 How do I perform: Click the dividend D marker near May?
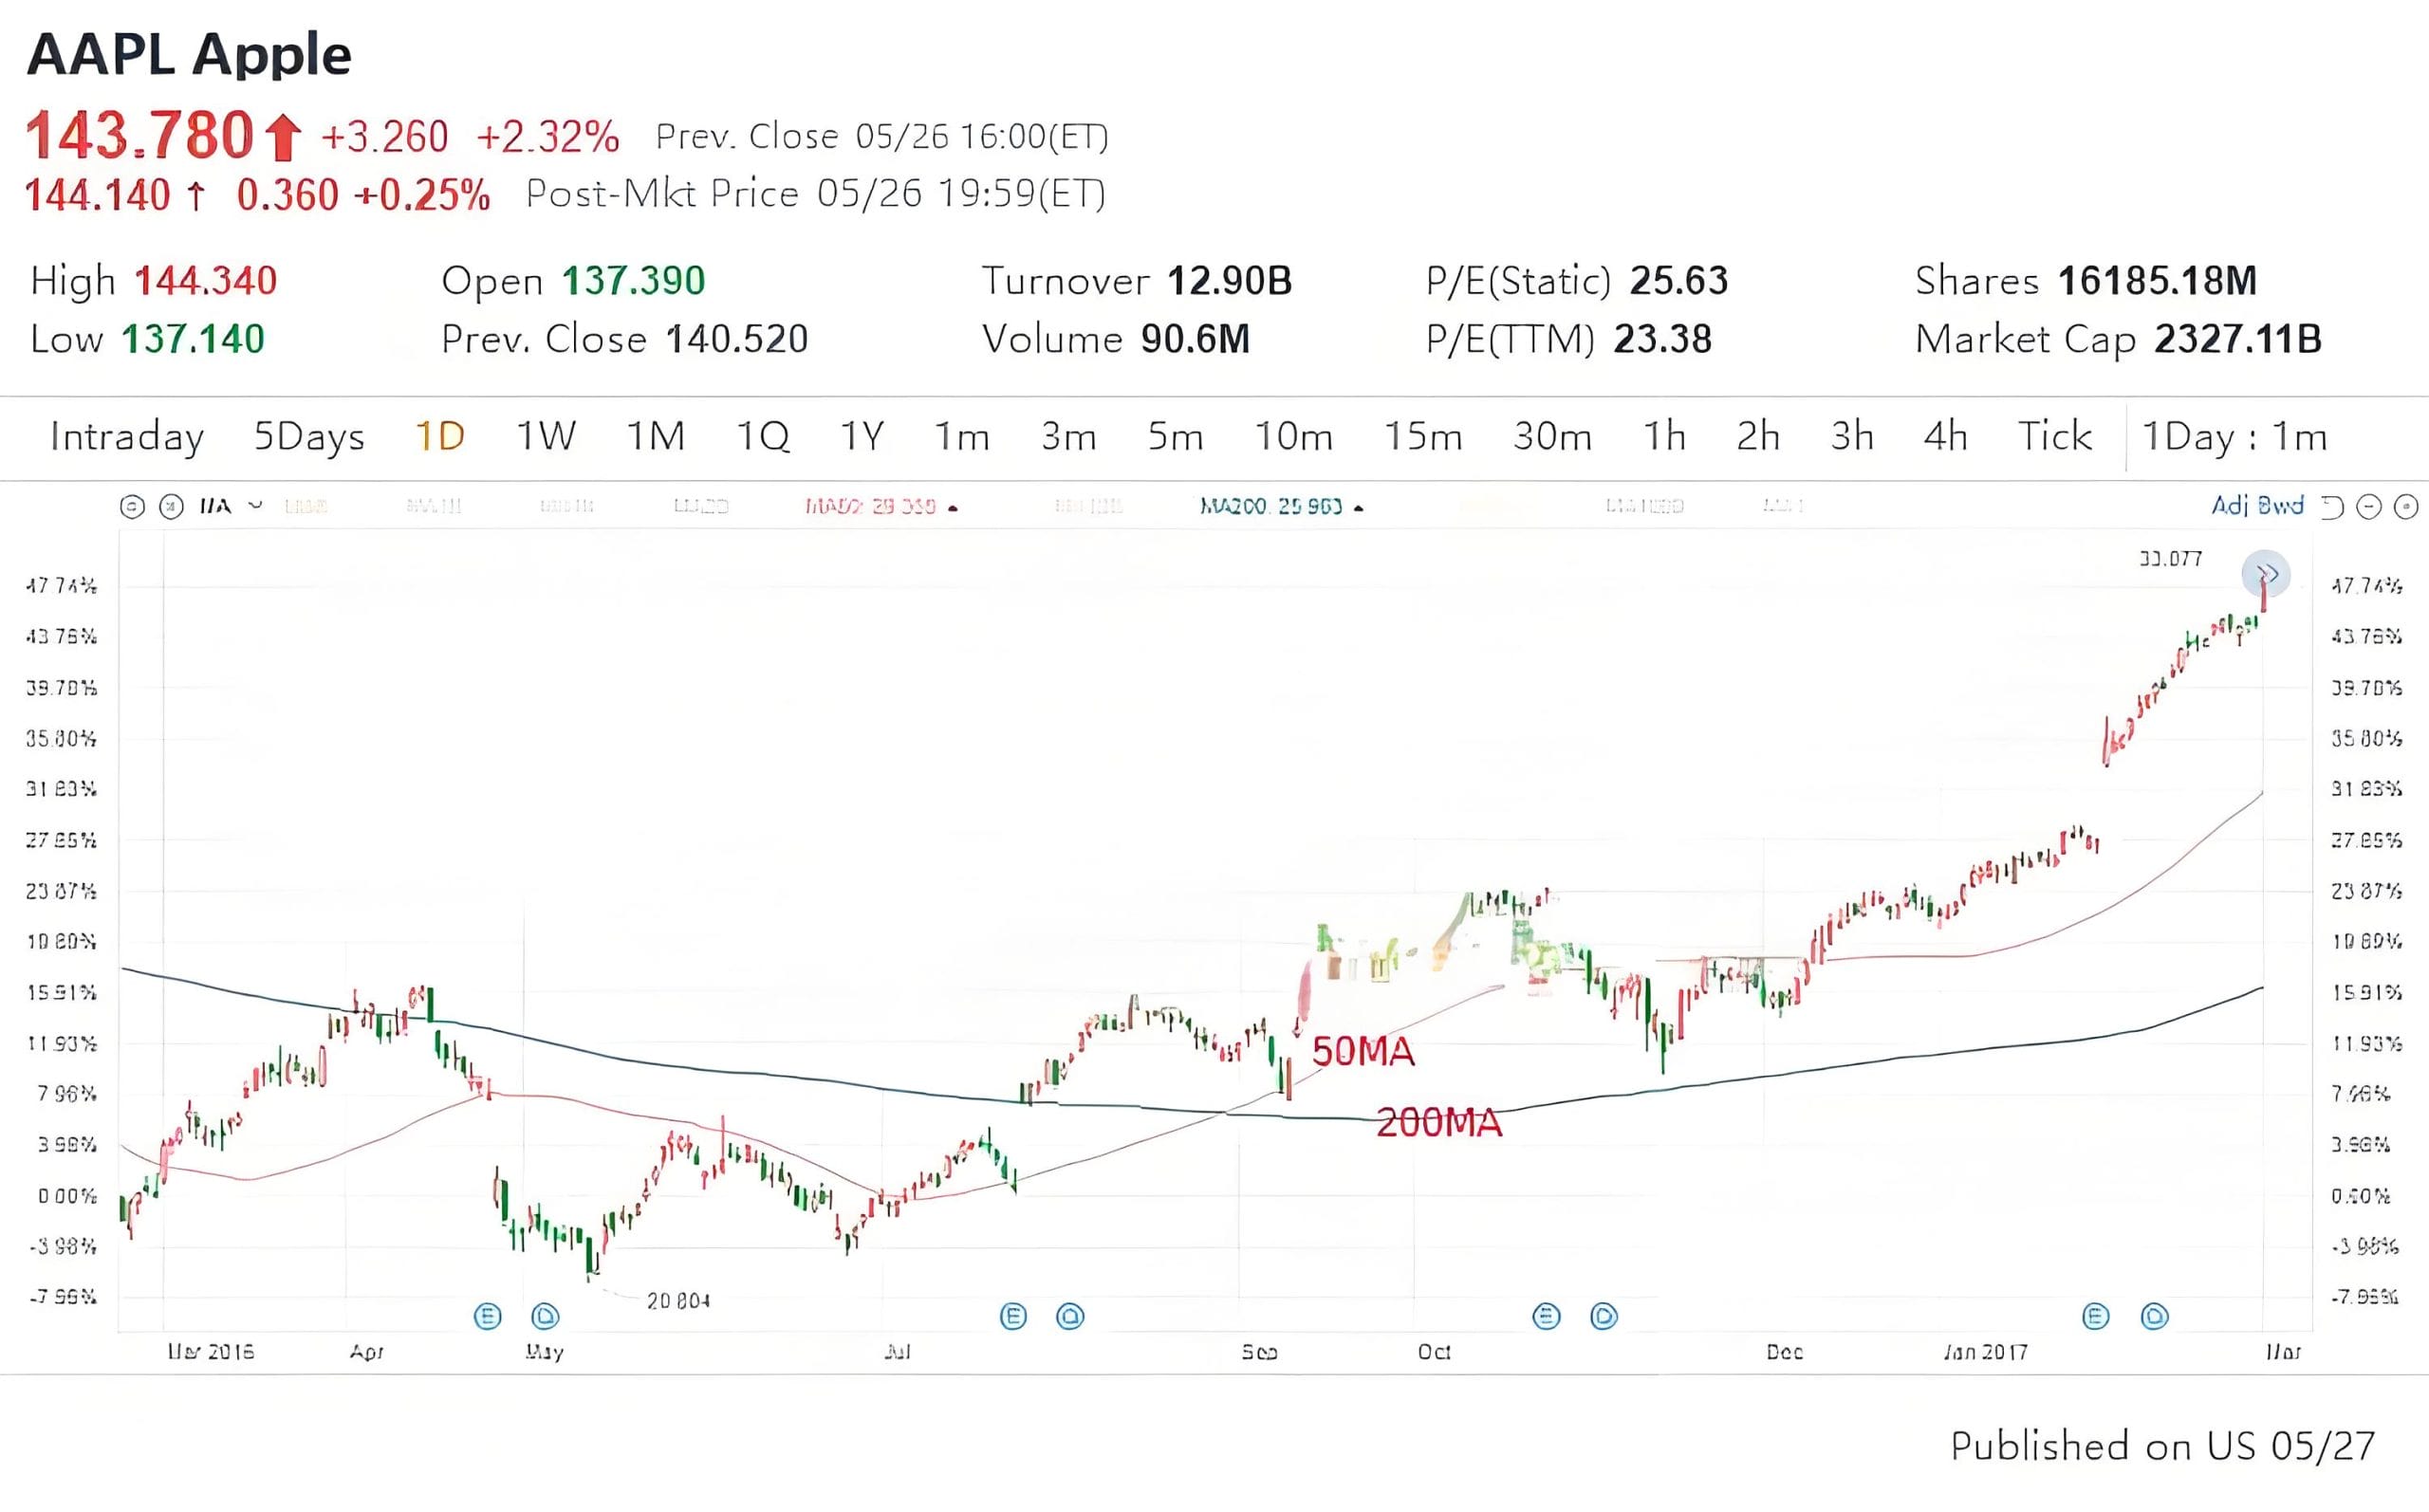pyautogui.click(x=545, y=1316)
